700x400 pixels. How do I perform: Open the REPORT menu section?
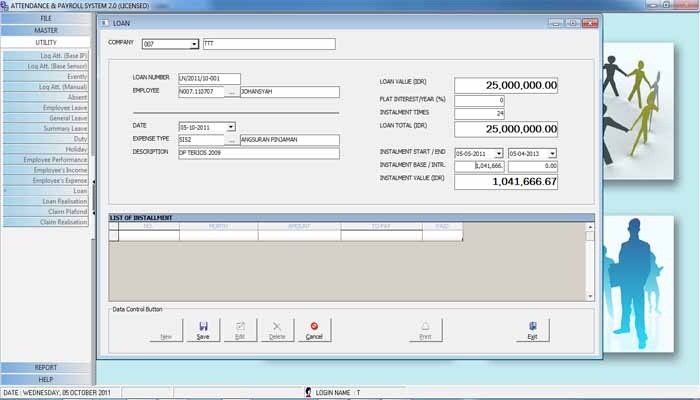(x=46, y=367)
